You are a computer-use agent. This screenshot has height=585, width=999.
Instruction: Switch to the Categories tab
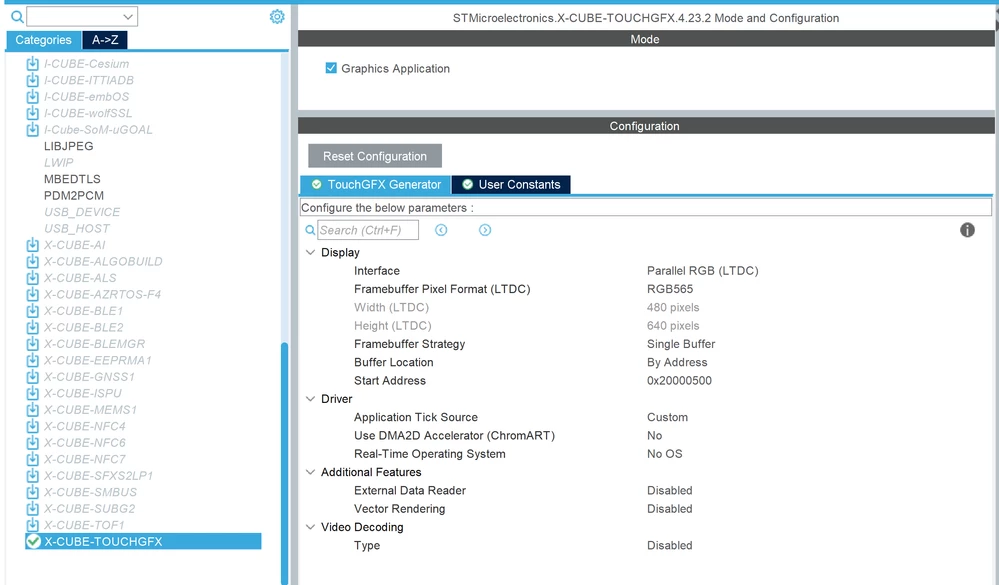coord(43,40)
